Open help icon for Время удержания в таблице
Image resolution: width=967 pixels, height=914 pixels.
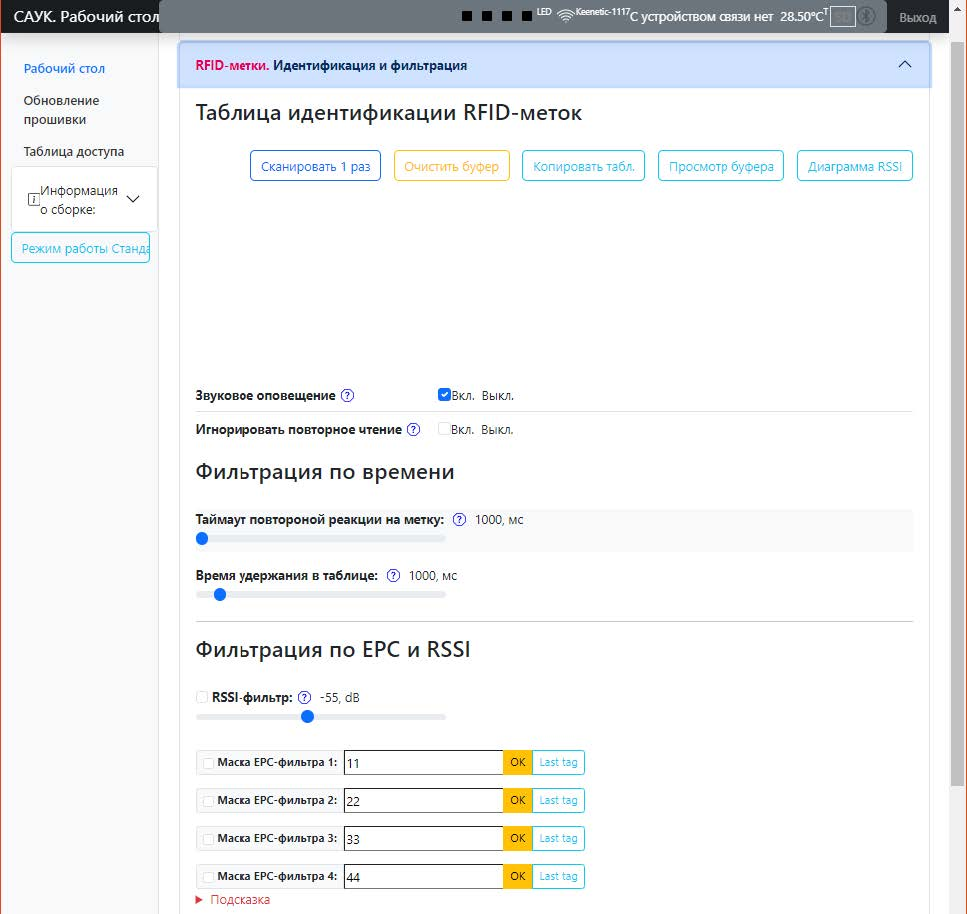(393, 576)
